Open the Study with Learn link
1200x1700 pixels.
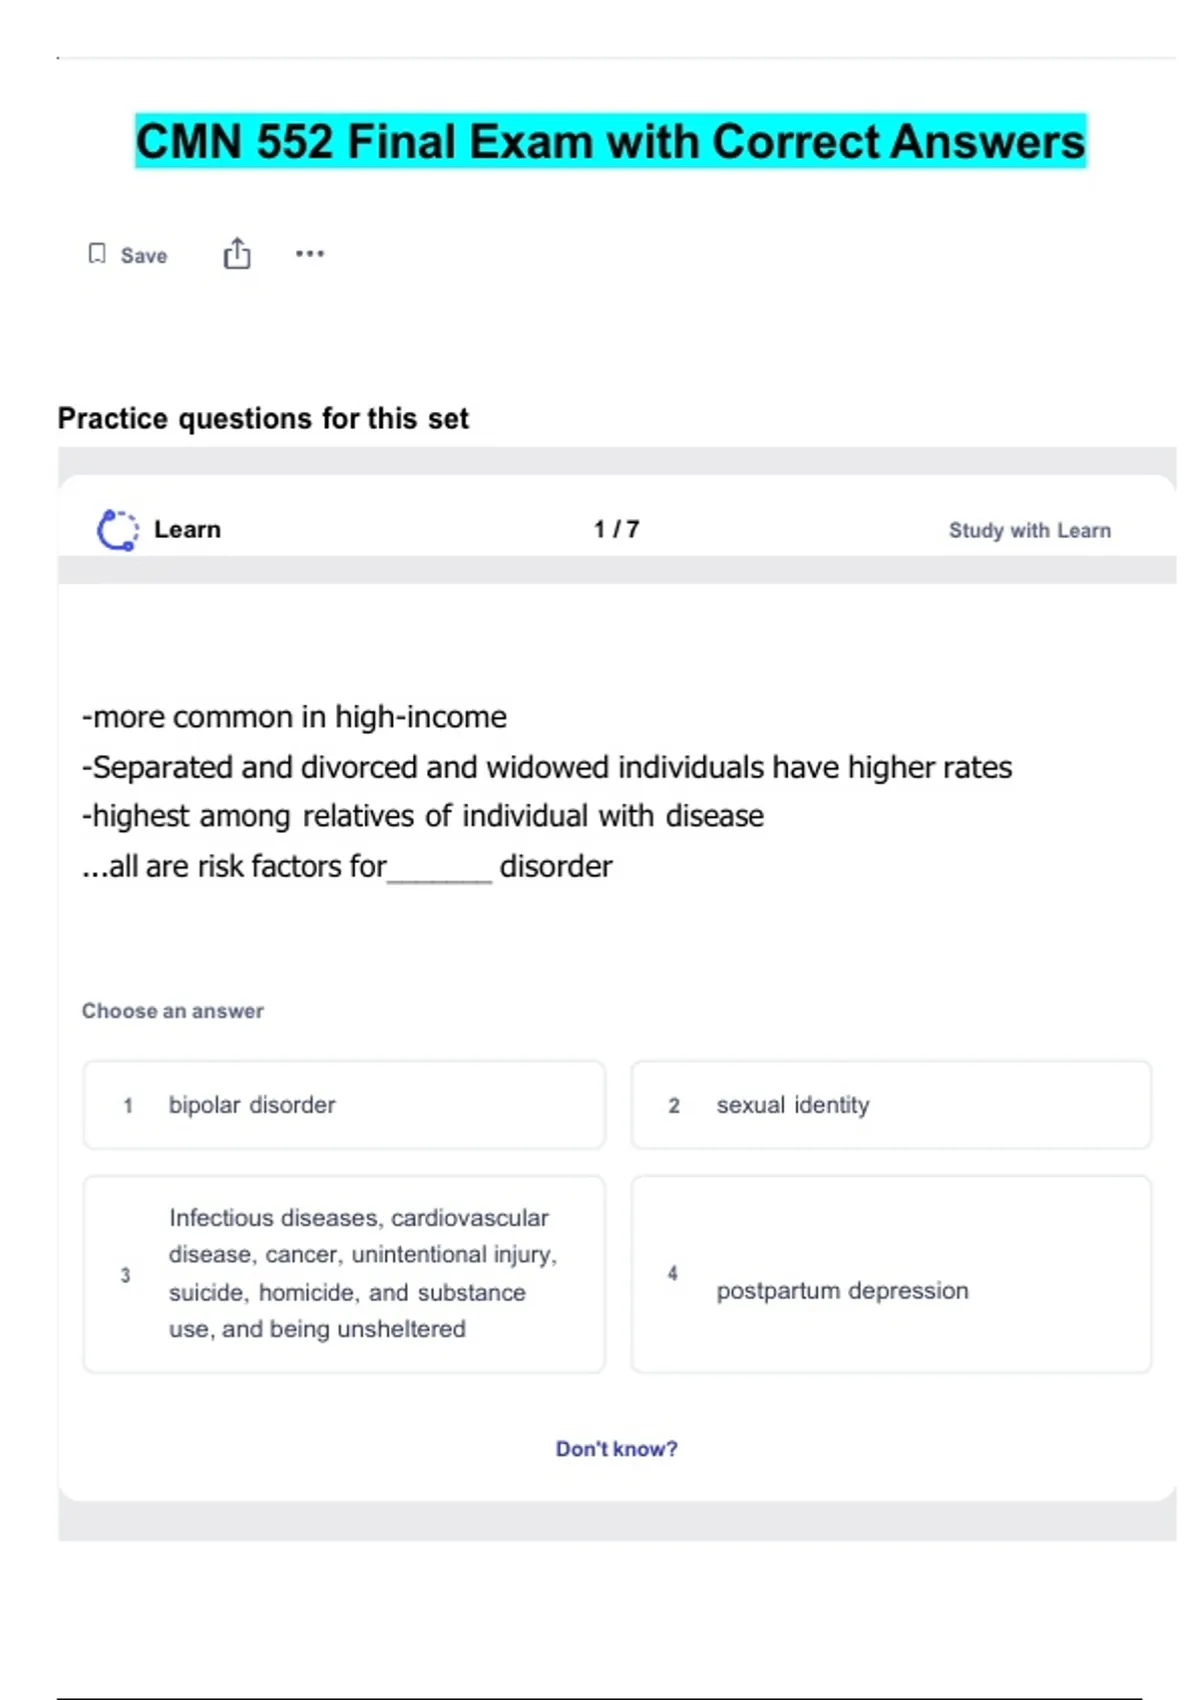click(x=1029, y=530)
